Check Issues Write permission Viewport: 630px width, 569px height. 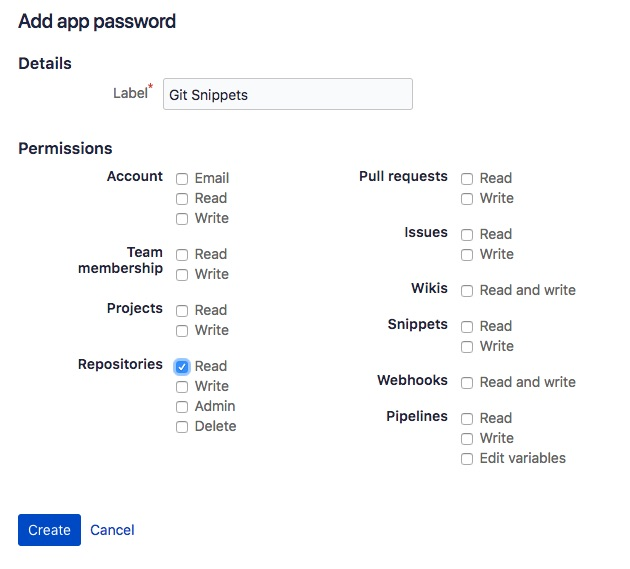[467, 255]
